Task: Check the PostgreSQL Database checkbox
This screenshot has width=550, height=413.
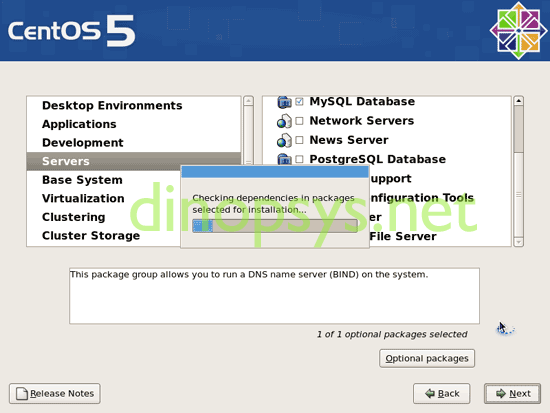Action: pos(299,159)
